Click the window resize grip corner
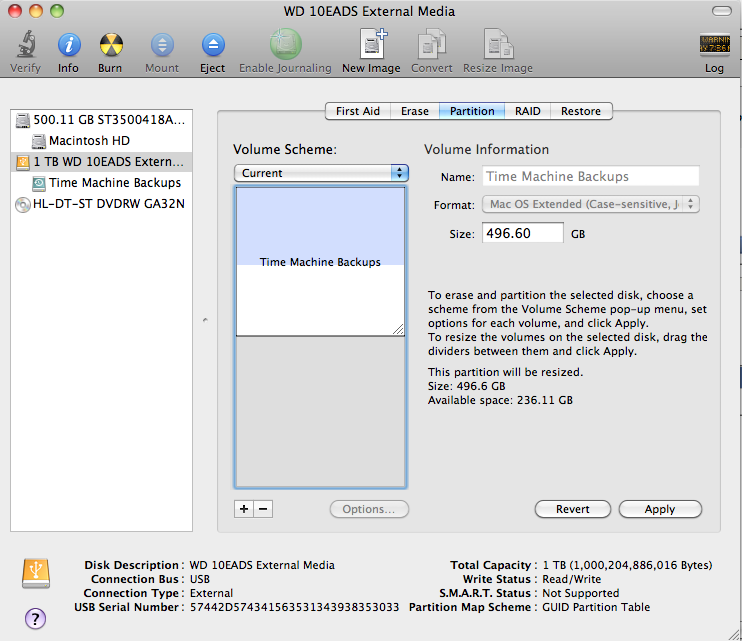Viewport: 742px width, 641px height. (734, 633)
